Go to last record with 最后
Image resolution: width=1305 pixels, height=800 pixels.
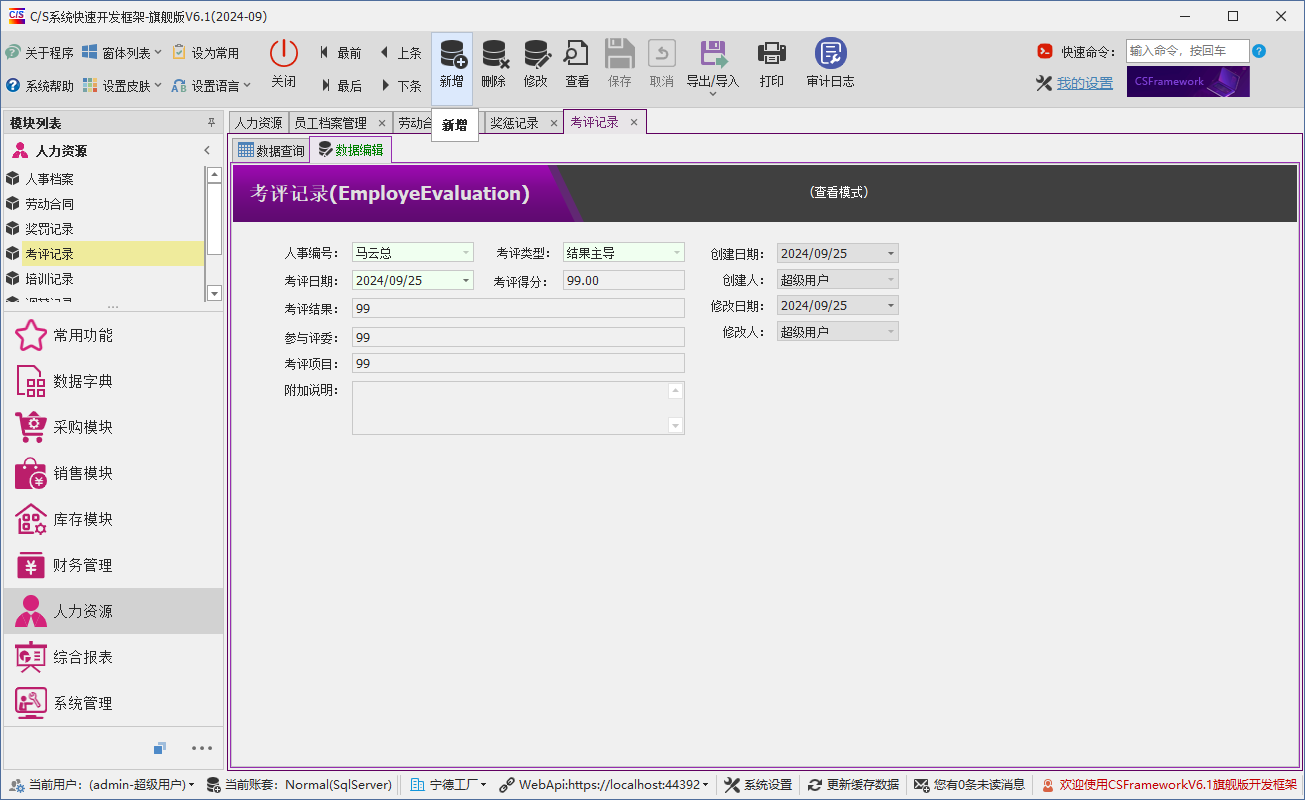tap(341, 86)
